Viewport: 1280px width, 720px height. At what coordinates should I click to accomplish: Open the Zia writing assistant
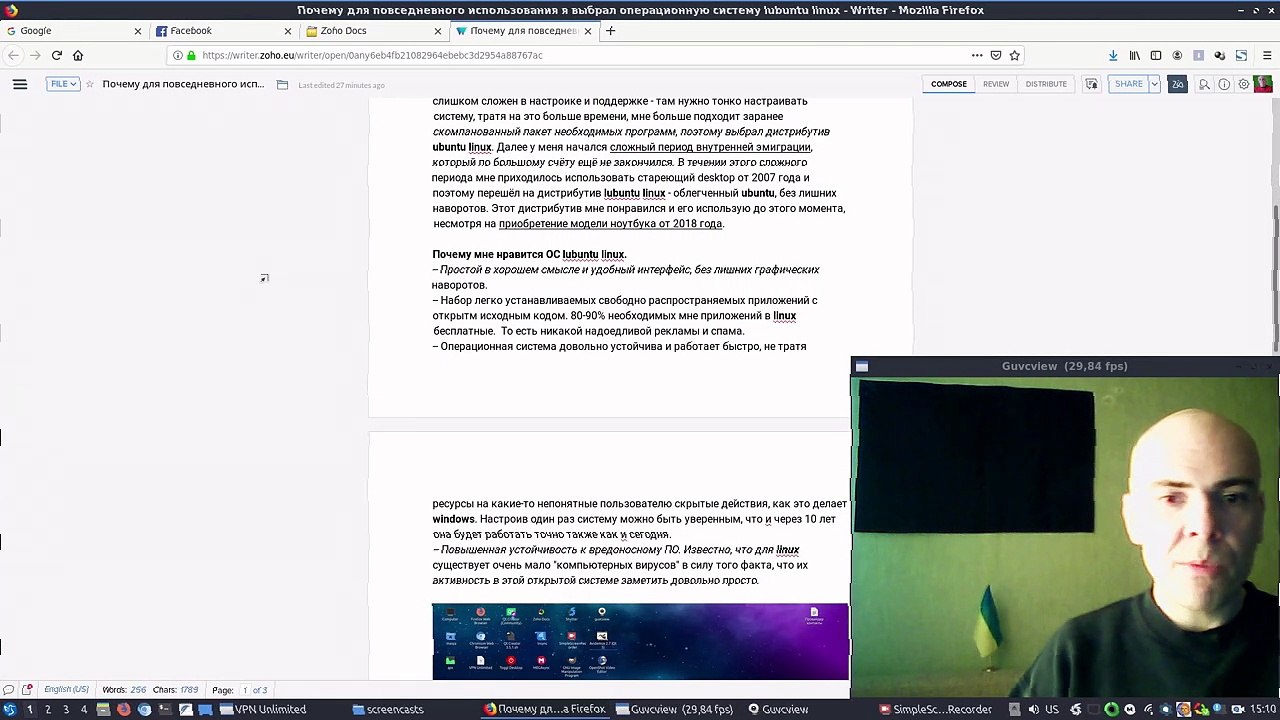(1177, 84)
